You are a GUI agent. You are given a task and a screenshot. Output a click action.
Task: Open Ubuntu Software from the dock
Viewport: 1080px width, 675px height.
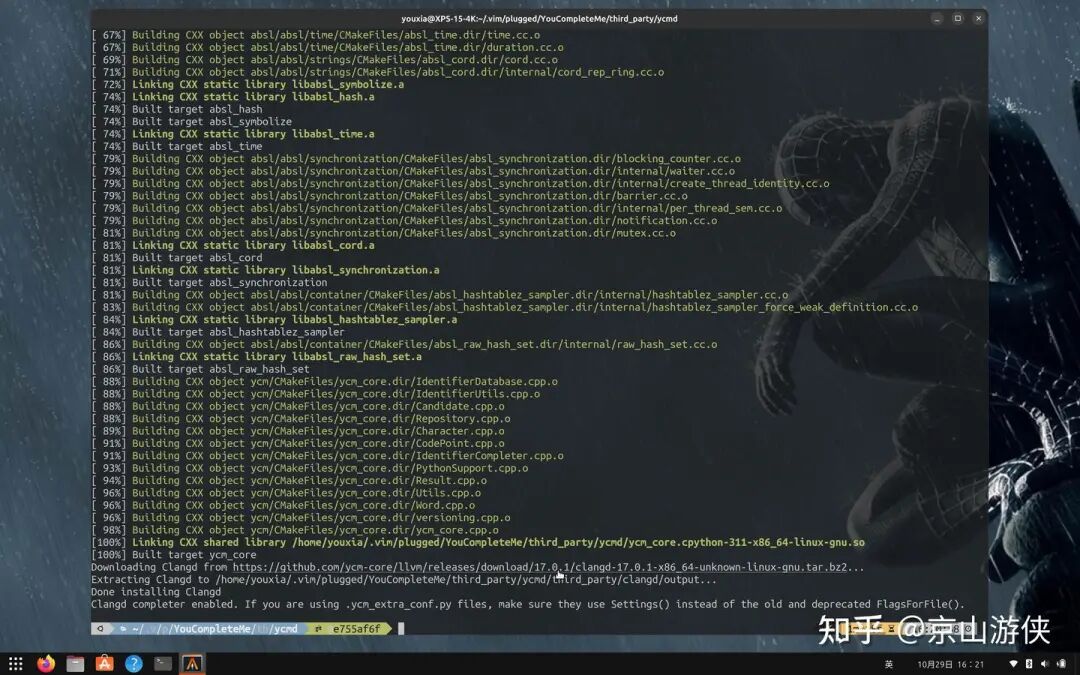tap(104, 664)
